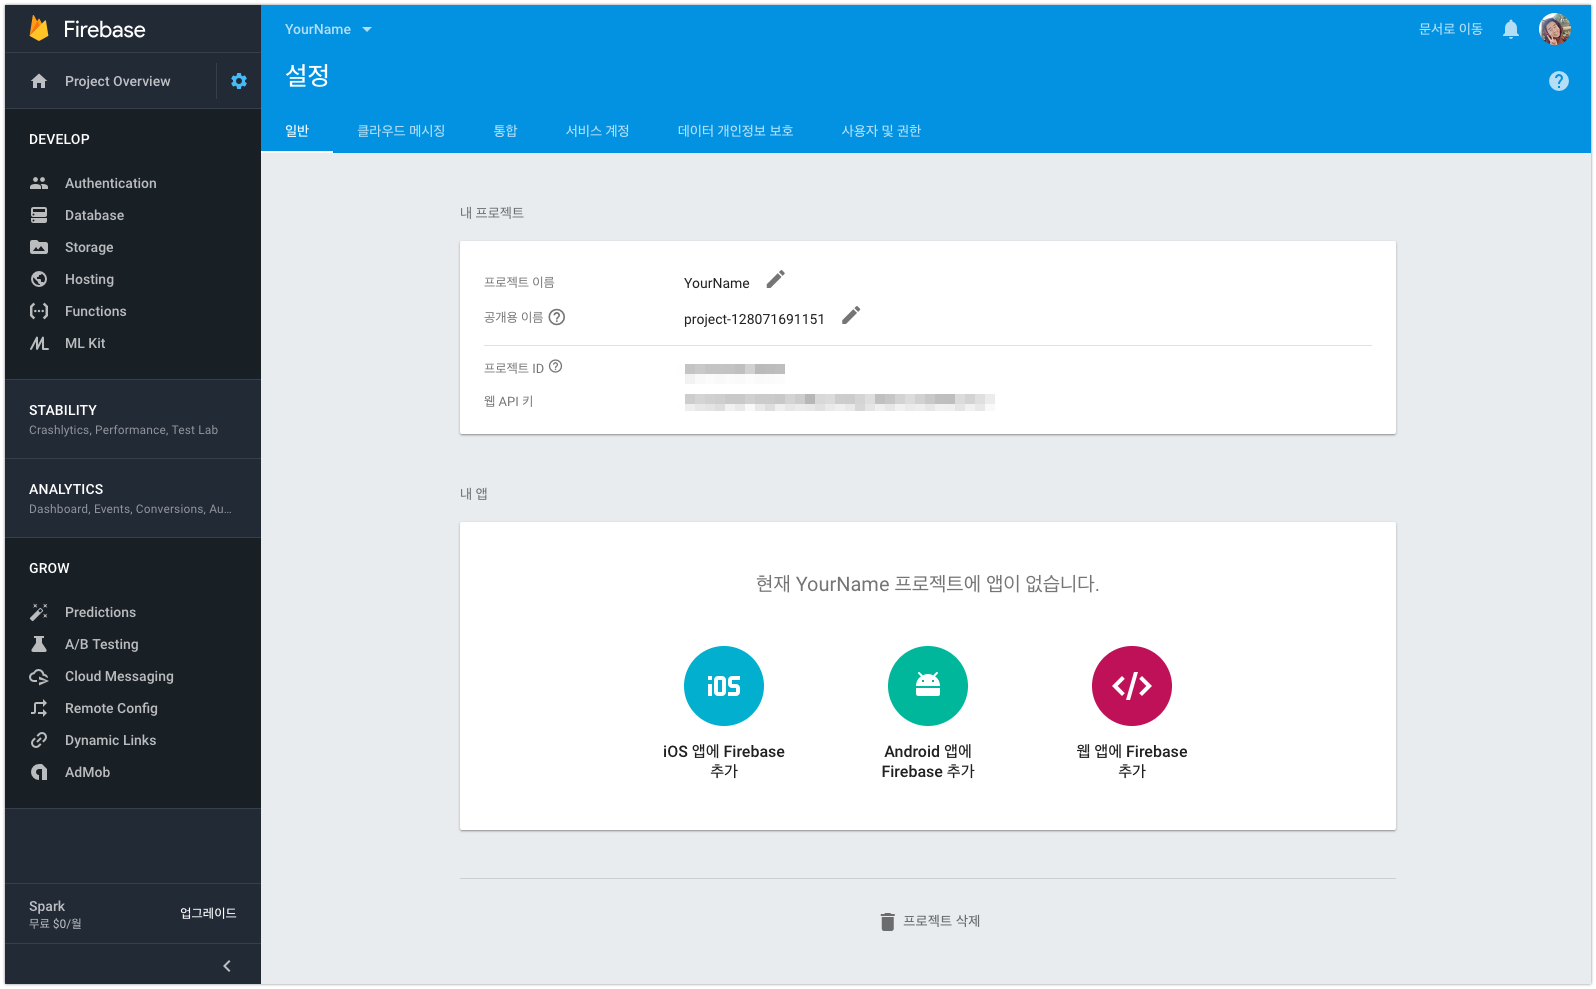The height and width of the screenshot is (989, 1596).
Task: Click the Firebase flame logo
Action: coord(39,29)
